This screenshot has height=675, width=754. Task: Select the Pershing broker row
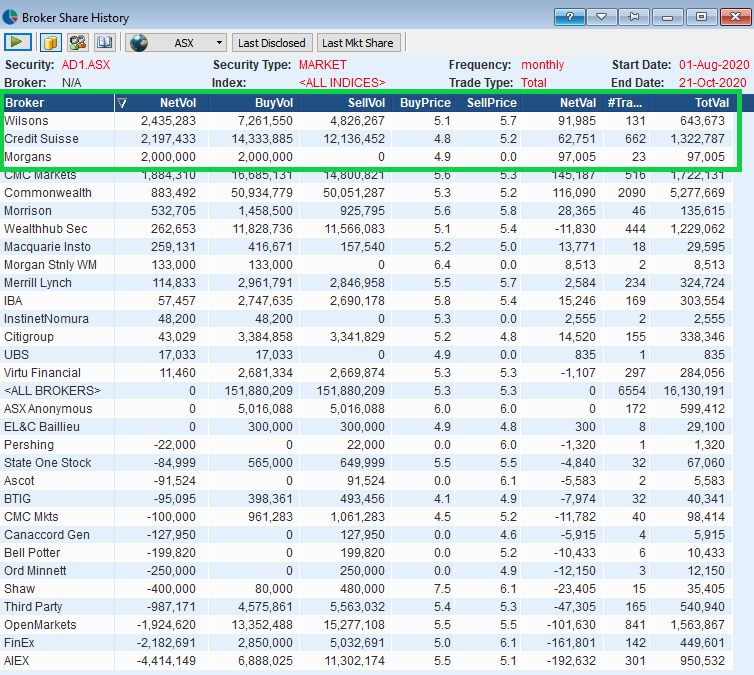point(368,445)
